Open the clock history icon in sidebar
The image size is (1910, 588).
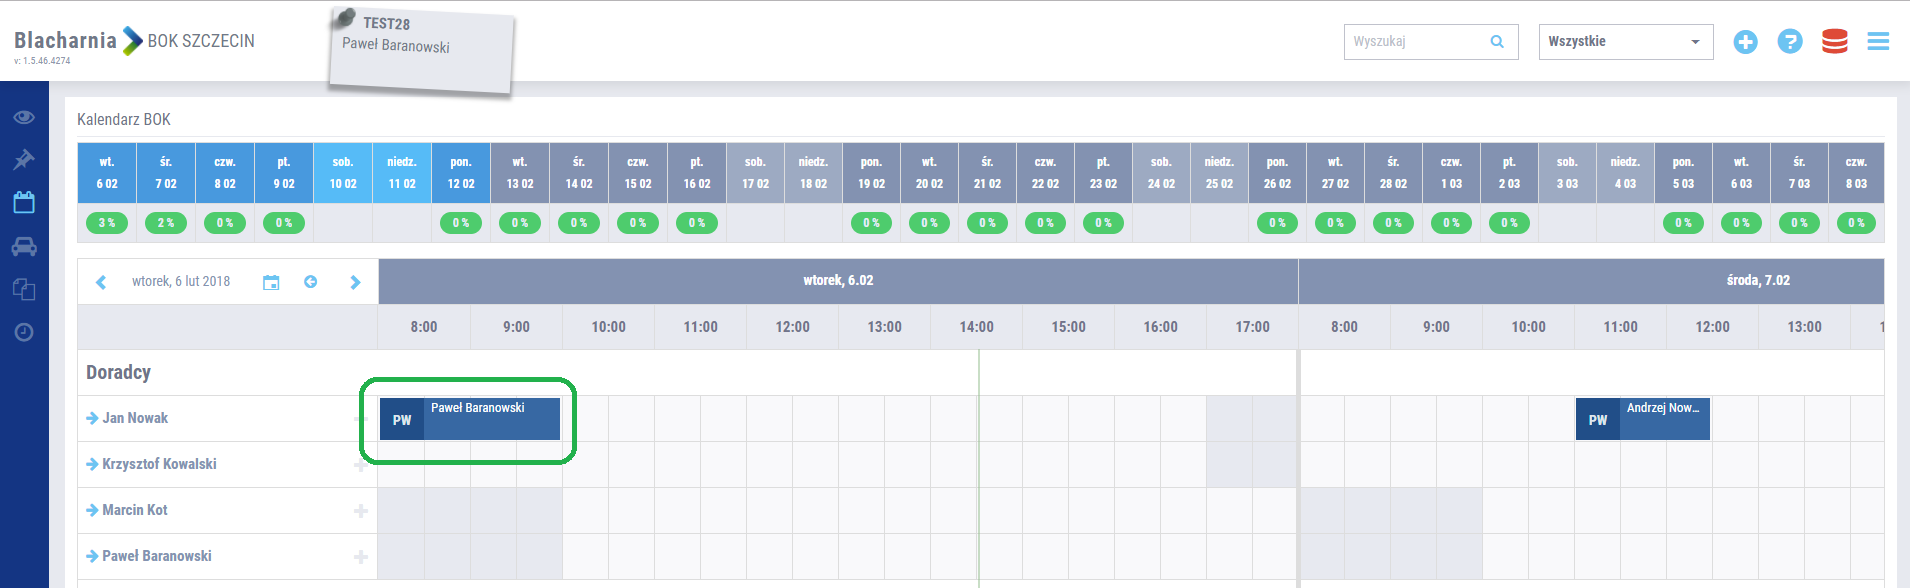click(x=24, y=332)
